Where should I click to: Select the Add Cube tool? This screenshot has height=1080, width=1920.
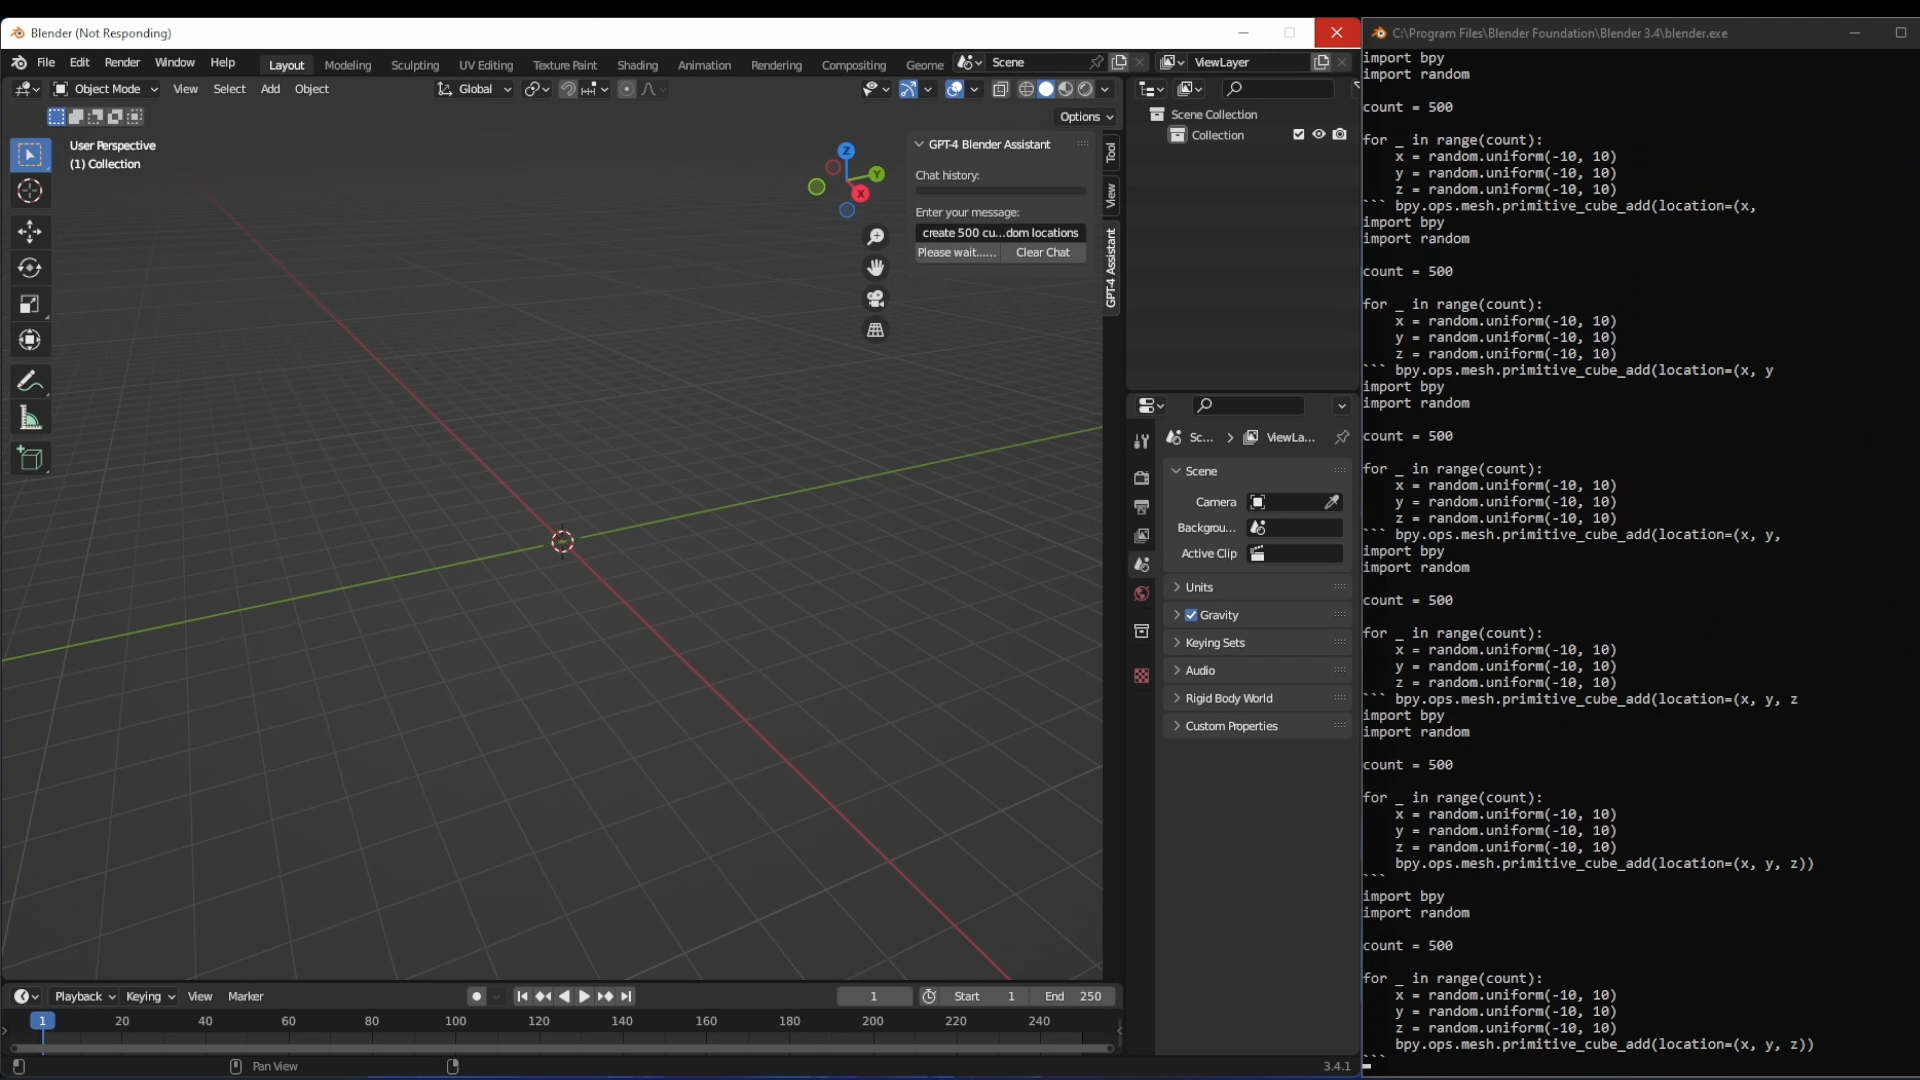click(x=30, y=458)
